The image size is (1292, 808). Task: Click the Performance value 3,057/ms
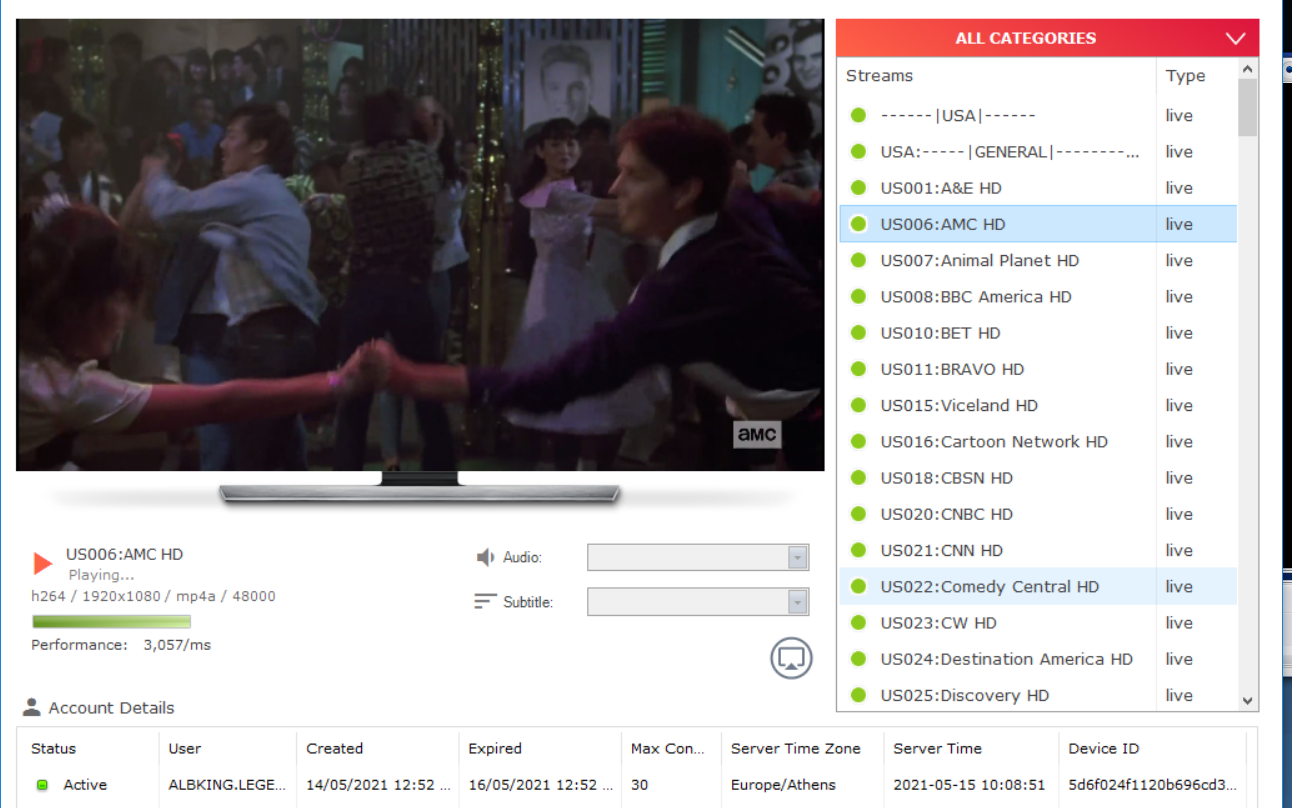click(177, 645)
